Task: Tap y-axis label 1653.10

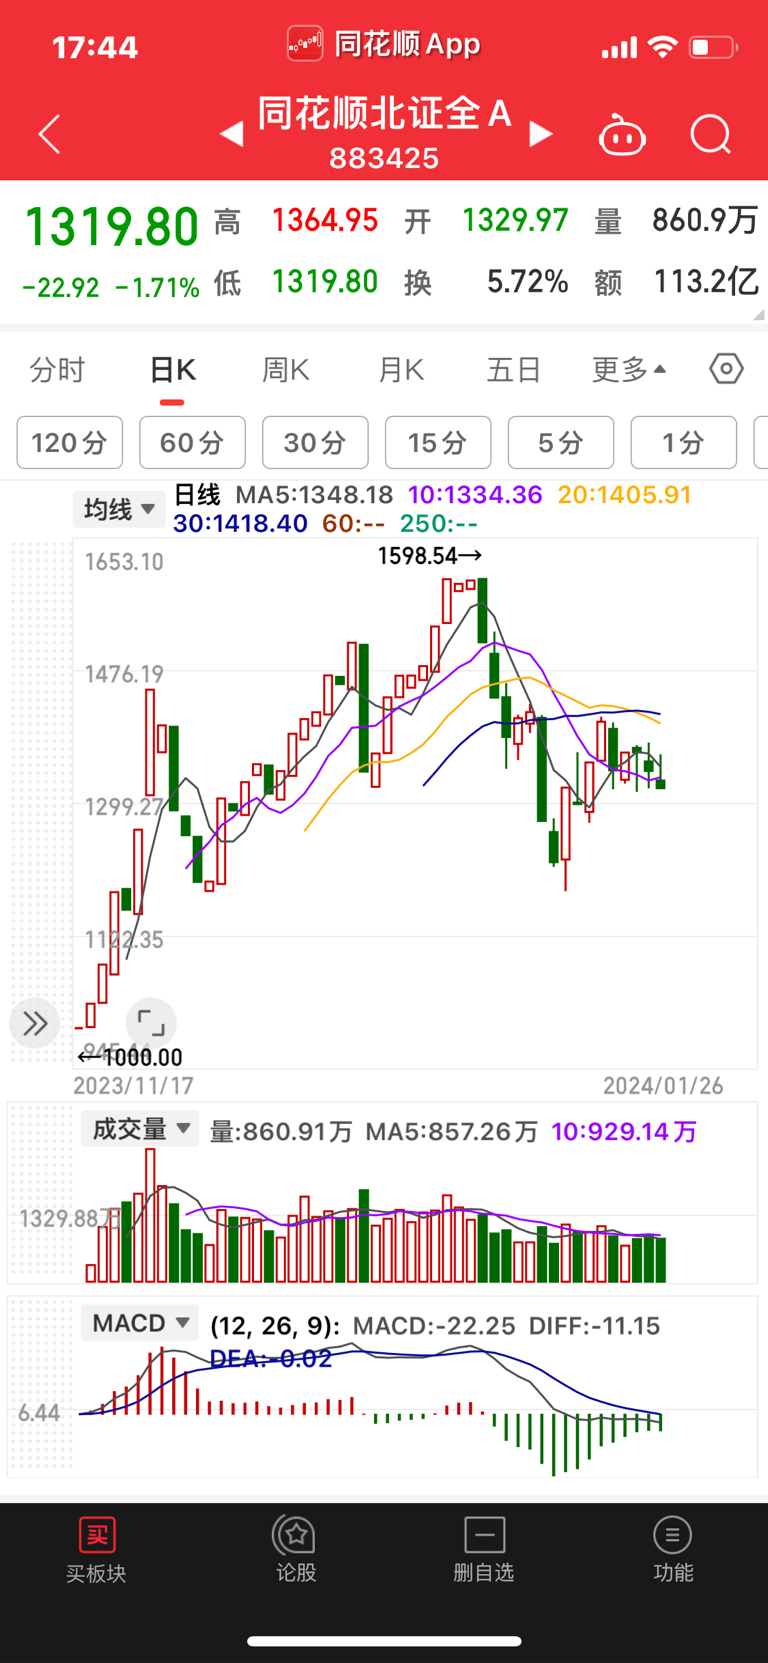Action: [124, 562]
